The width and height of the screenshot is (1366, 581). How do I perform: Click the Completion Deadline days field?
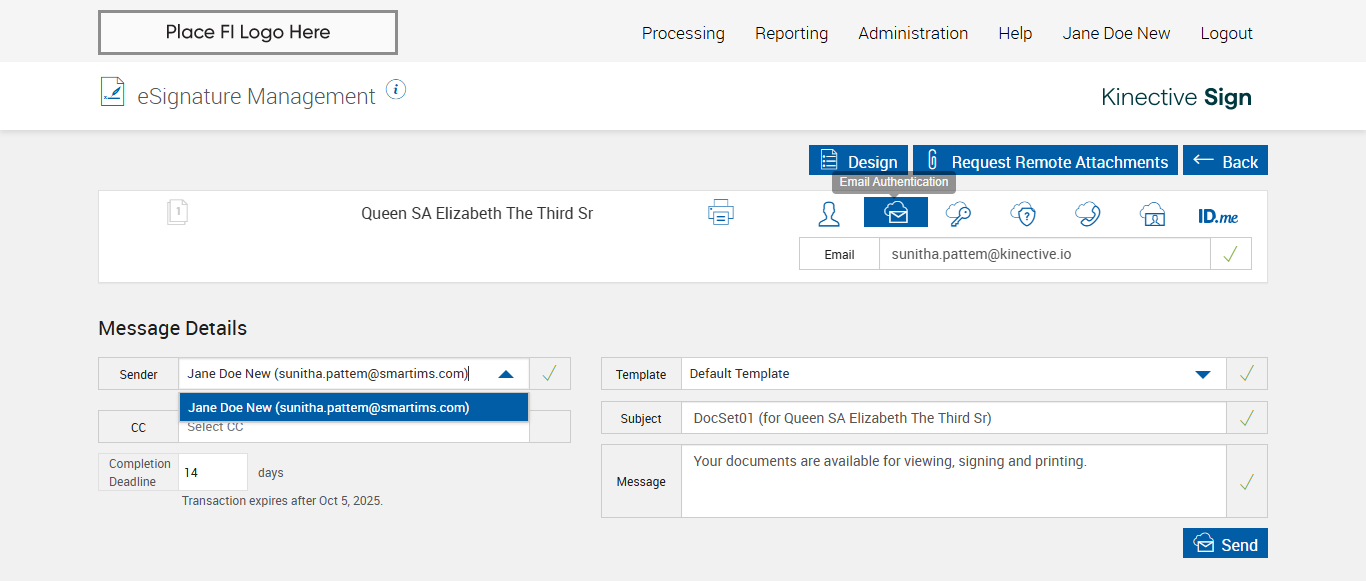point(213,472)
